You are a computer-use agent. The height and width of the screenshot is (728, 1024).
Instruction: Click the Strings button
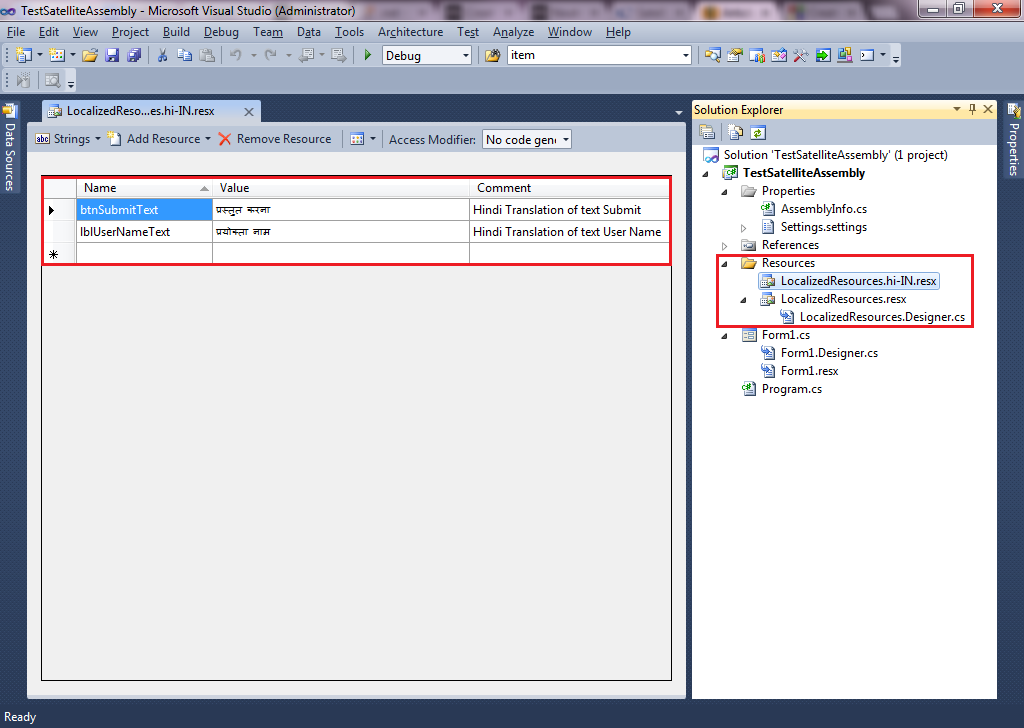pos(63,138)
